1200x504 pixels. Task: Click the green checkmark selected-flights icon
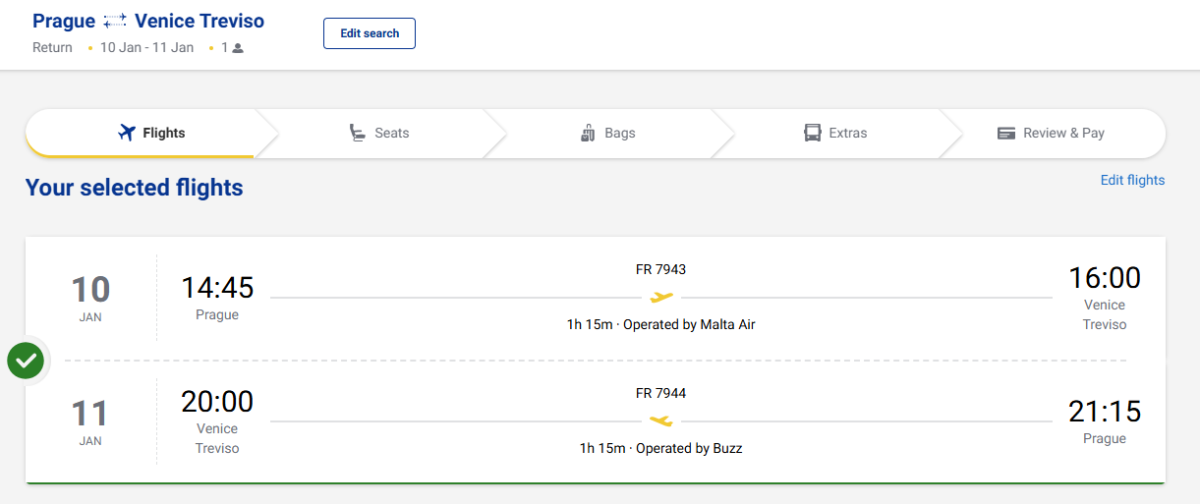coord(25,360)
